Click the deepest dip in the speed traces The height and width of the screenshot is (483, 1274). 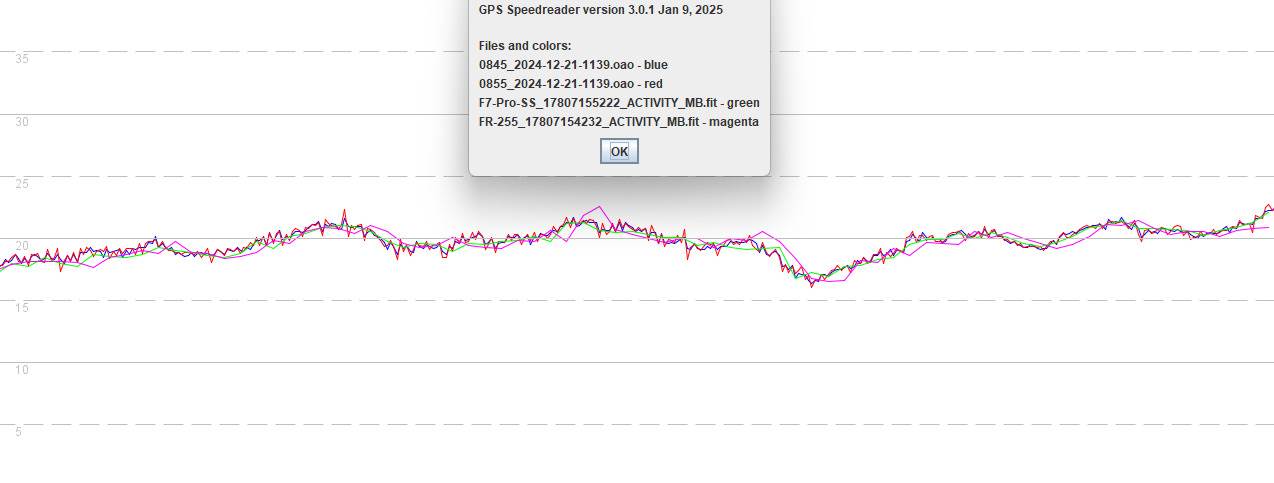pos(813,284)
